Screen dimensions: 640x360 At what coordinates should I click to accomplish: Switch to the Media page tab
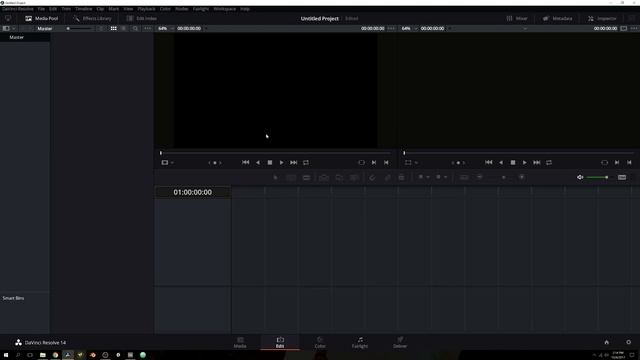click(240, 342)
